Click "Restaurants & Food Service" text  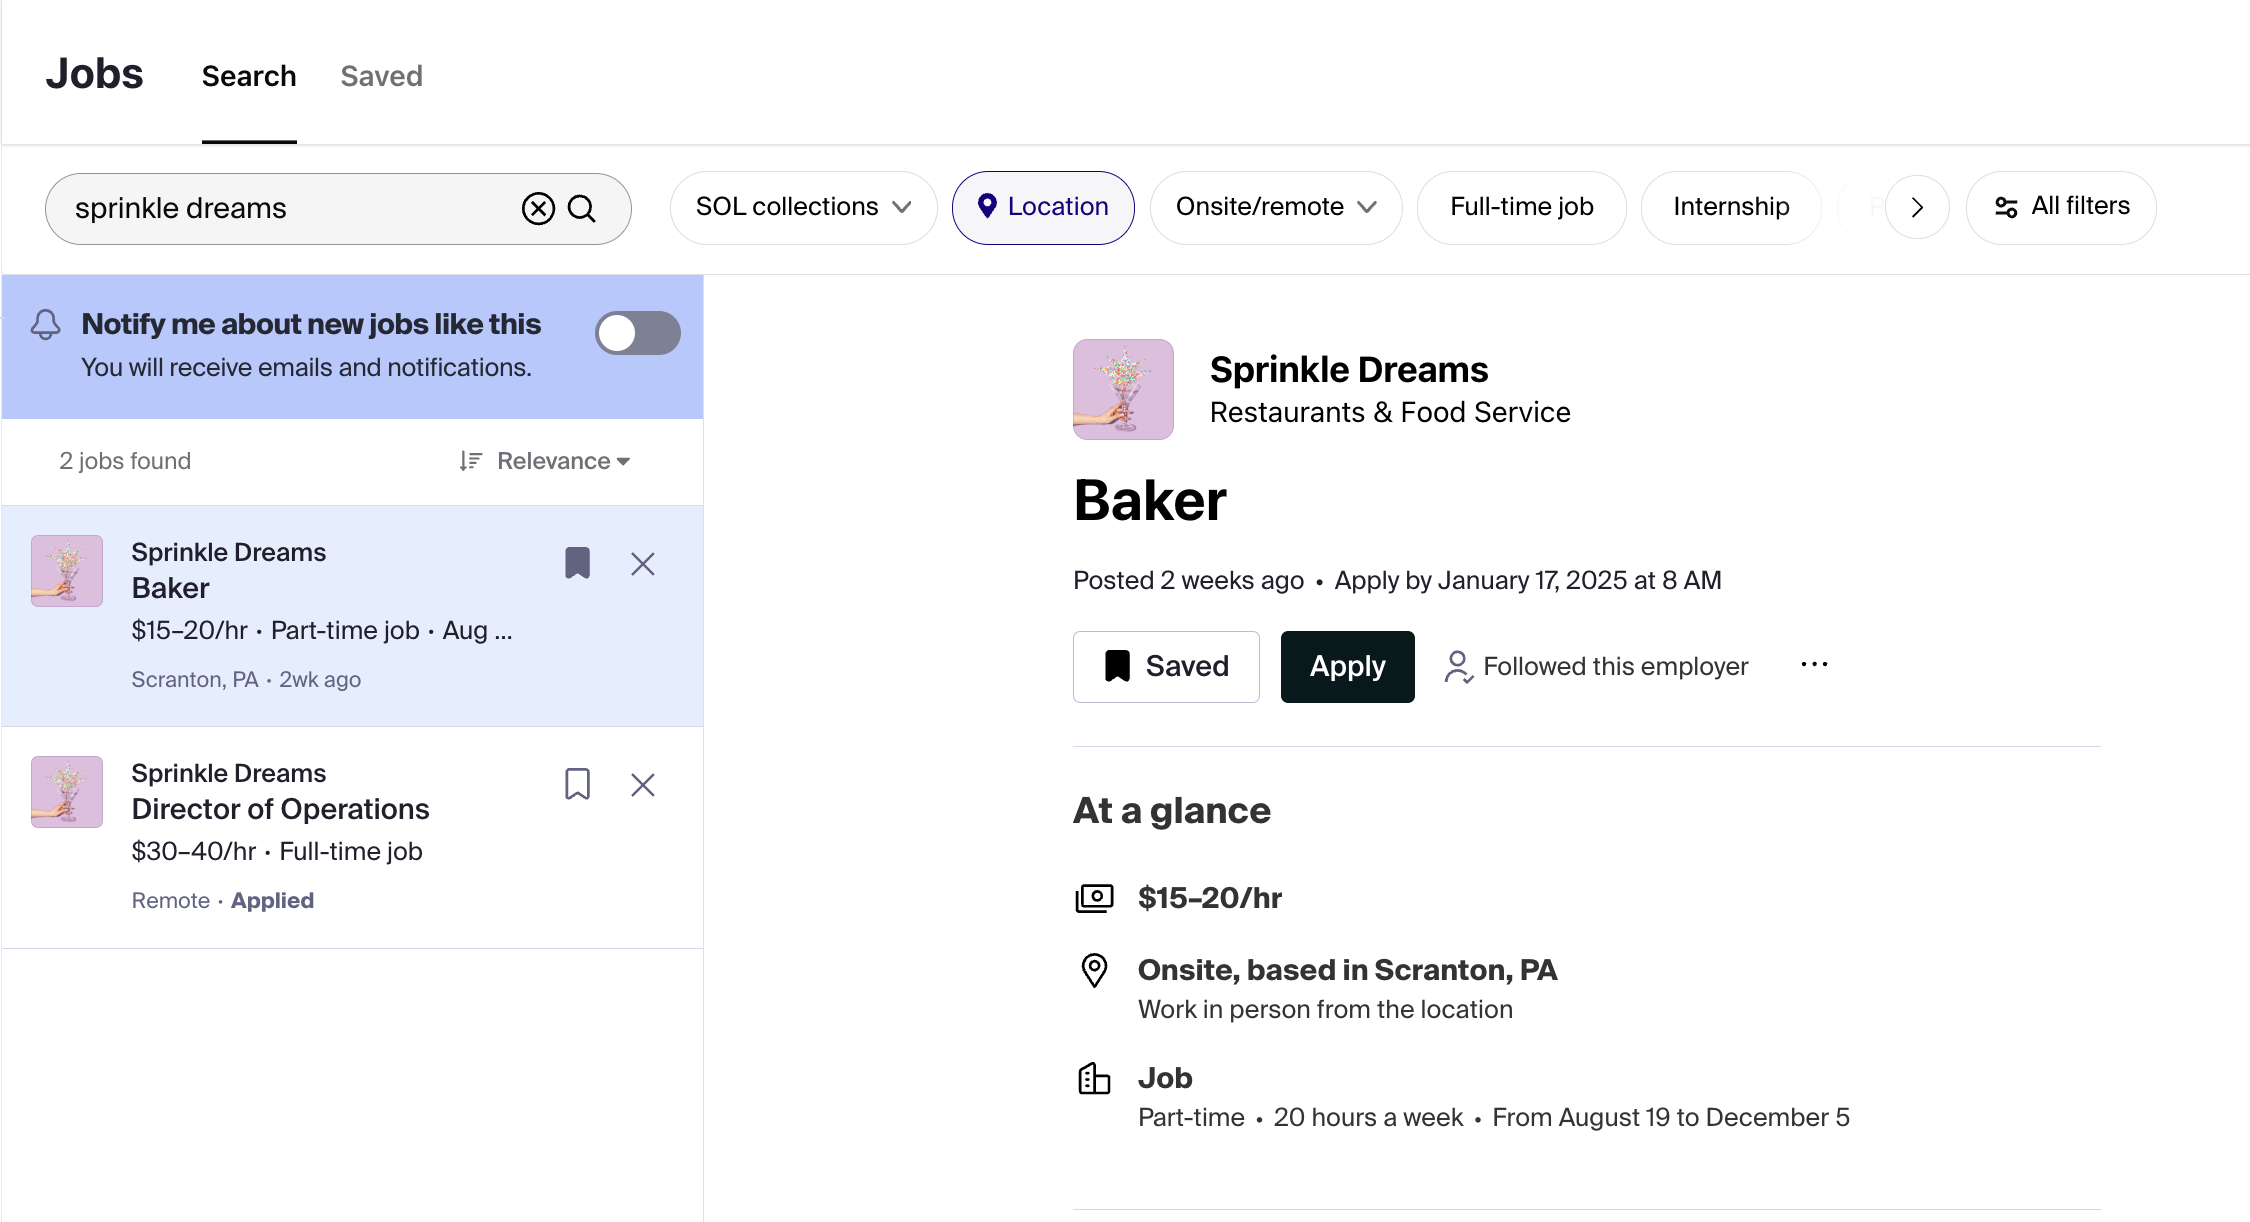(x=1390, y=412)
